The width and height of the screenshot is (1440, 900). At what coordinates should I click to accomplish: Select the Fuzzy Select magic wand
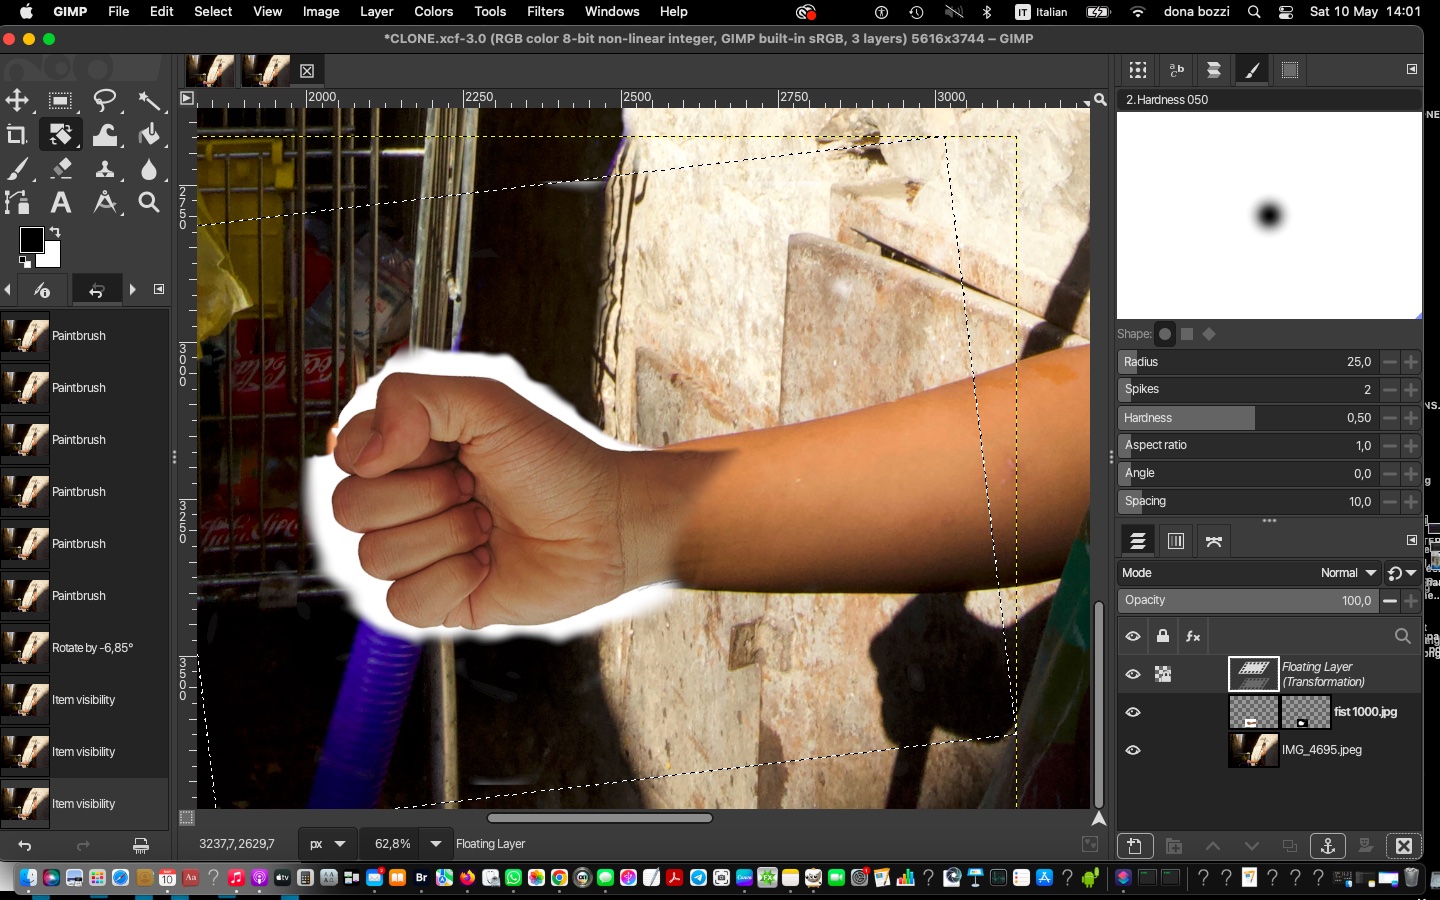(x=149, y=101)
